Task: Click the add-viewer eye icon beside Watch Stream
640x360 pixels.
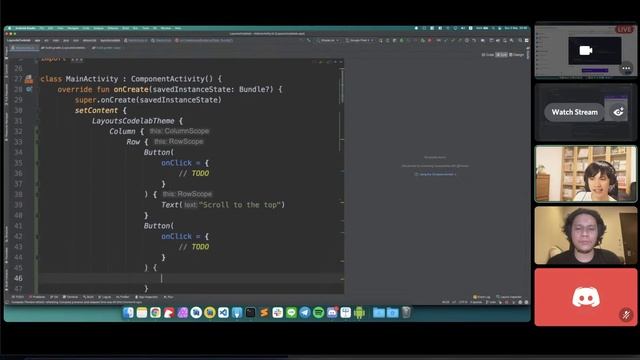Action: (x=618, y=112)
